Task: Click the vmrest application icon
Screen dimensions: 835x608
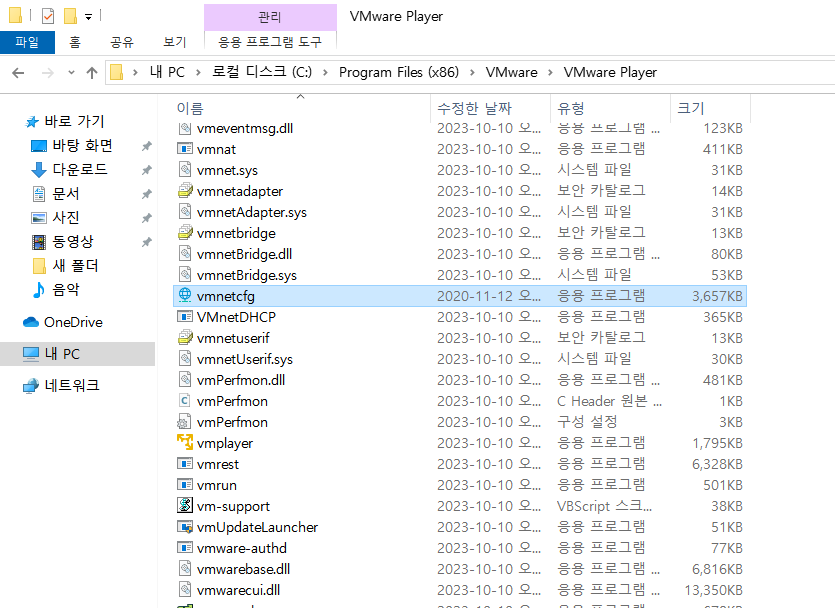Action: (x=185, y=464)
